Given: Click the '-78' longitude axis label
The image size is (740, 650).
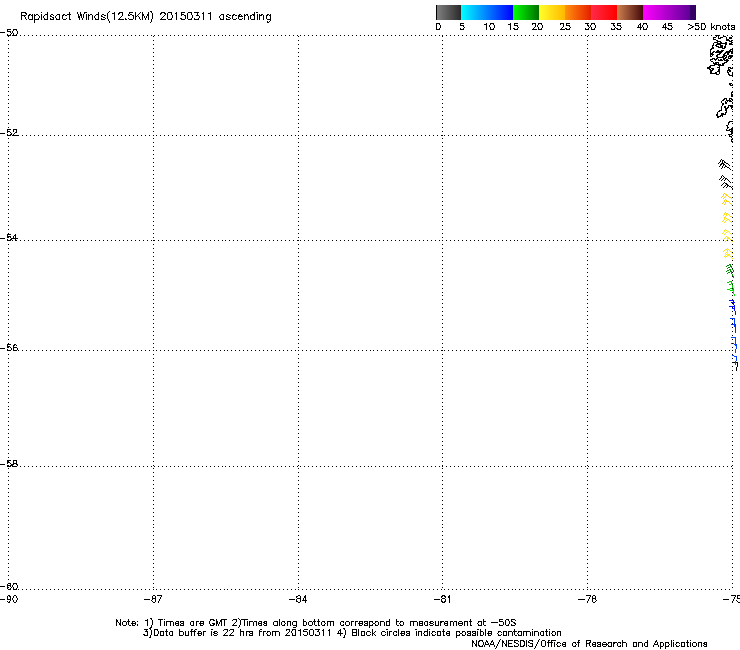Looking at the screenshot, I should pyautogui.click(x=587, y=599).
